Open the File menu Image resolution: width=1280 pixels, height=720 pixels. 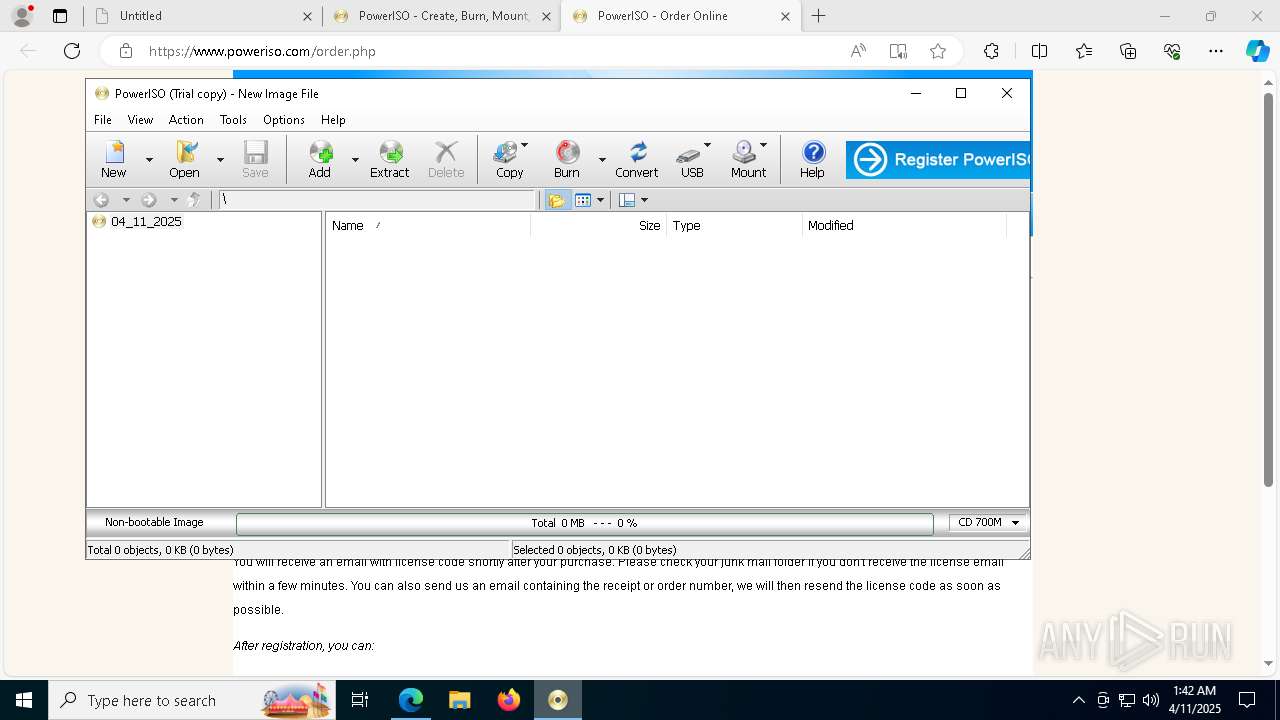click(103, 119)
